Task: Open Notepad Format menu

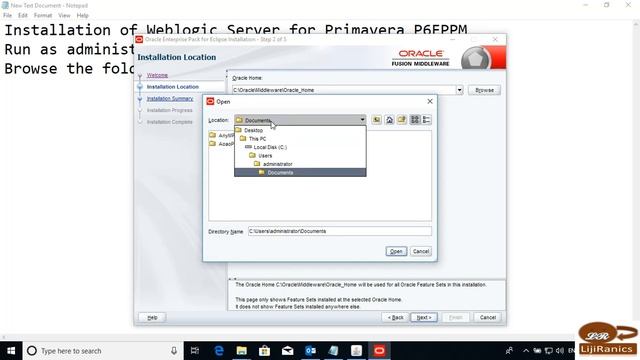Action: [x=43, y=16]
